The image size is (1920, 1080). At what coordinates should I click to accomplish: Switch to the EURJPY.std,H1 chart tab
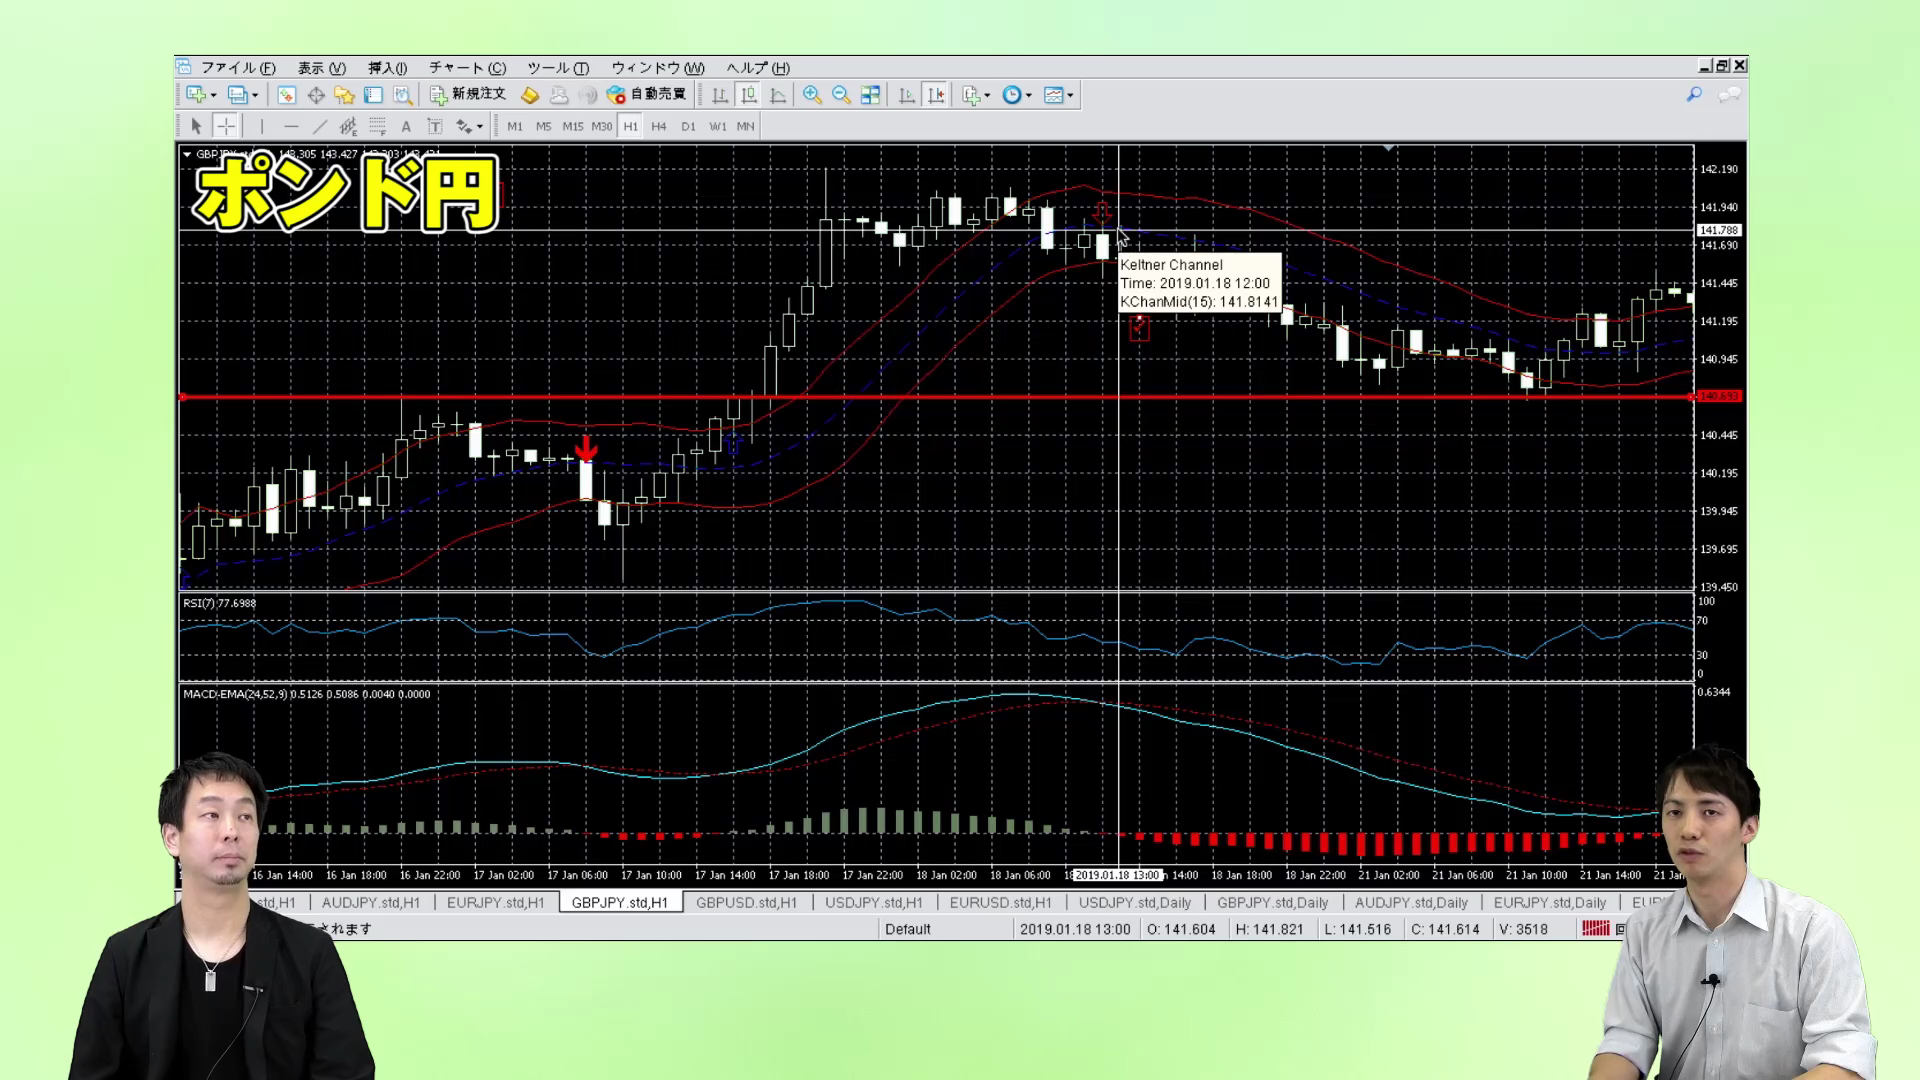point(495,902)
